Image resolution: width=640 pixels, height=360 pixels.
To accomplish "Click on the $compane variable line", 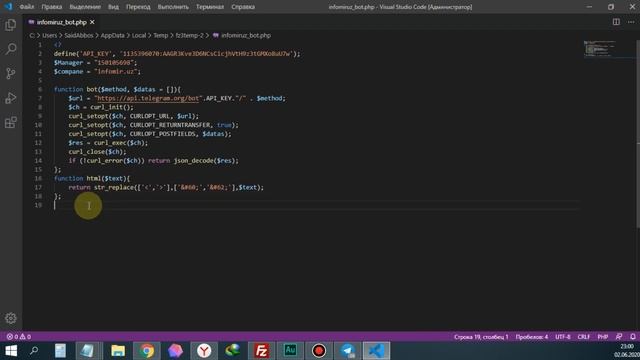I will (x=97, y=72).
